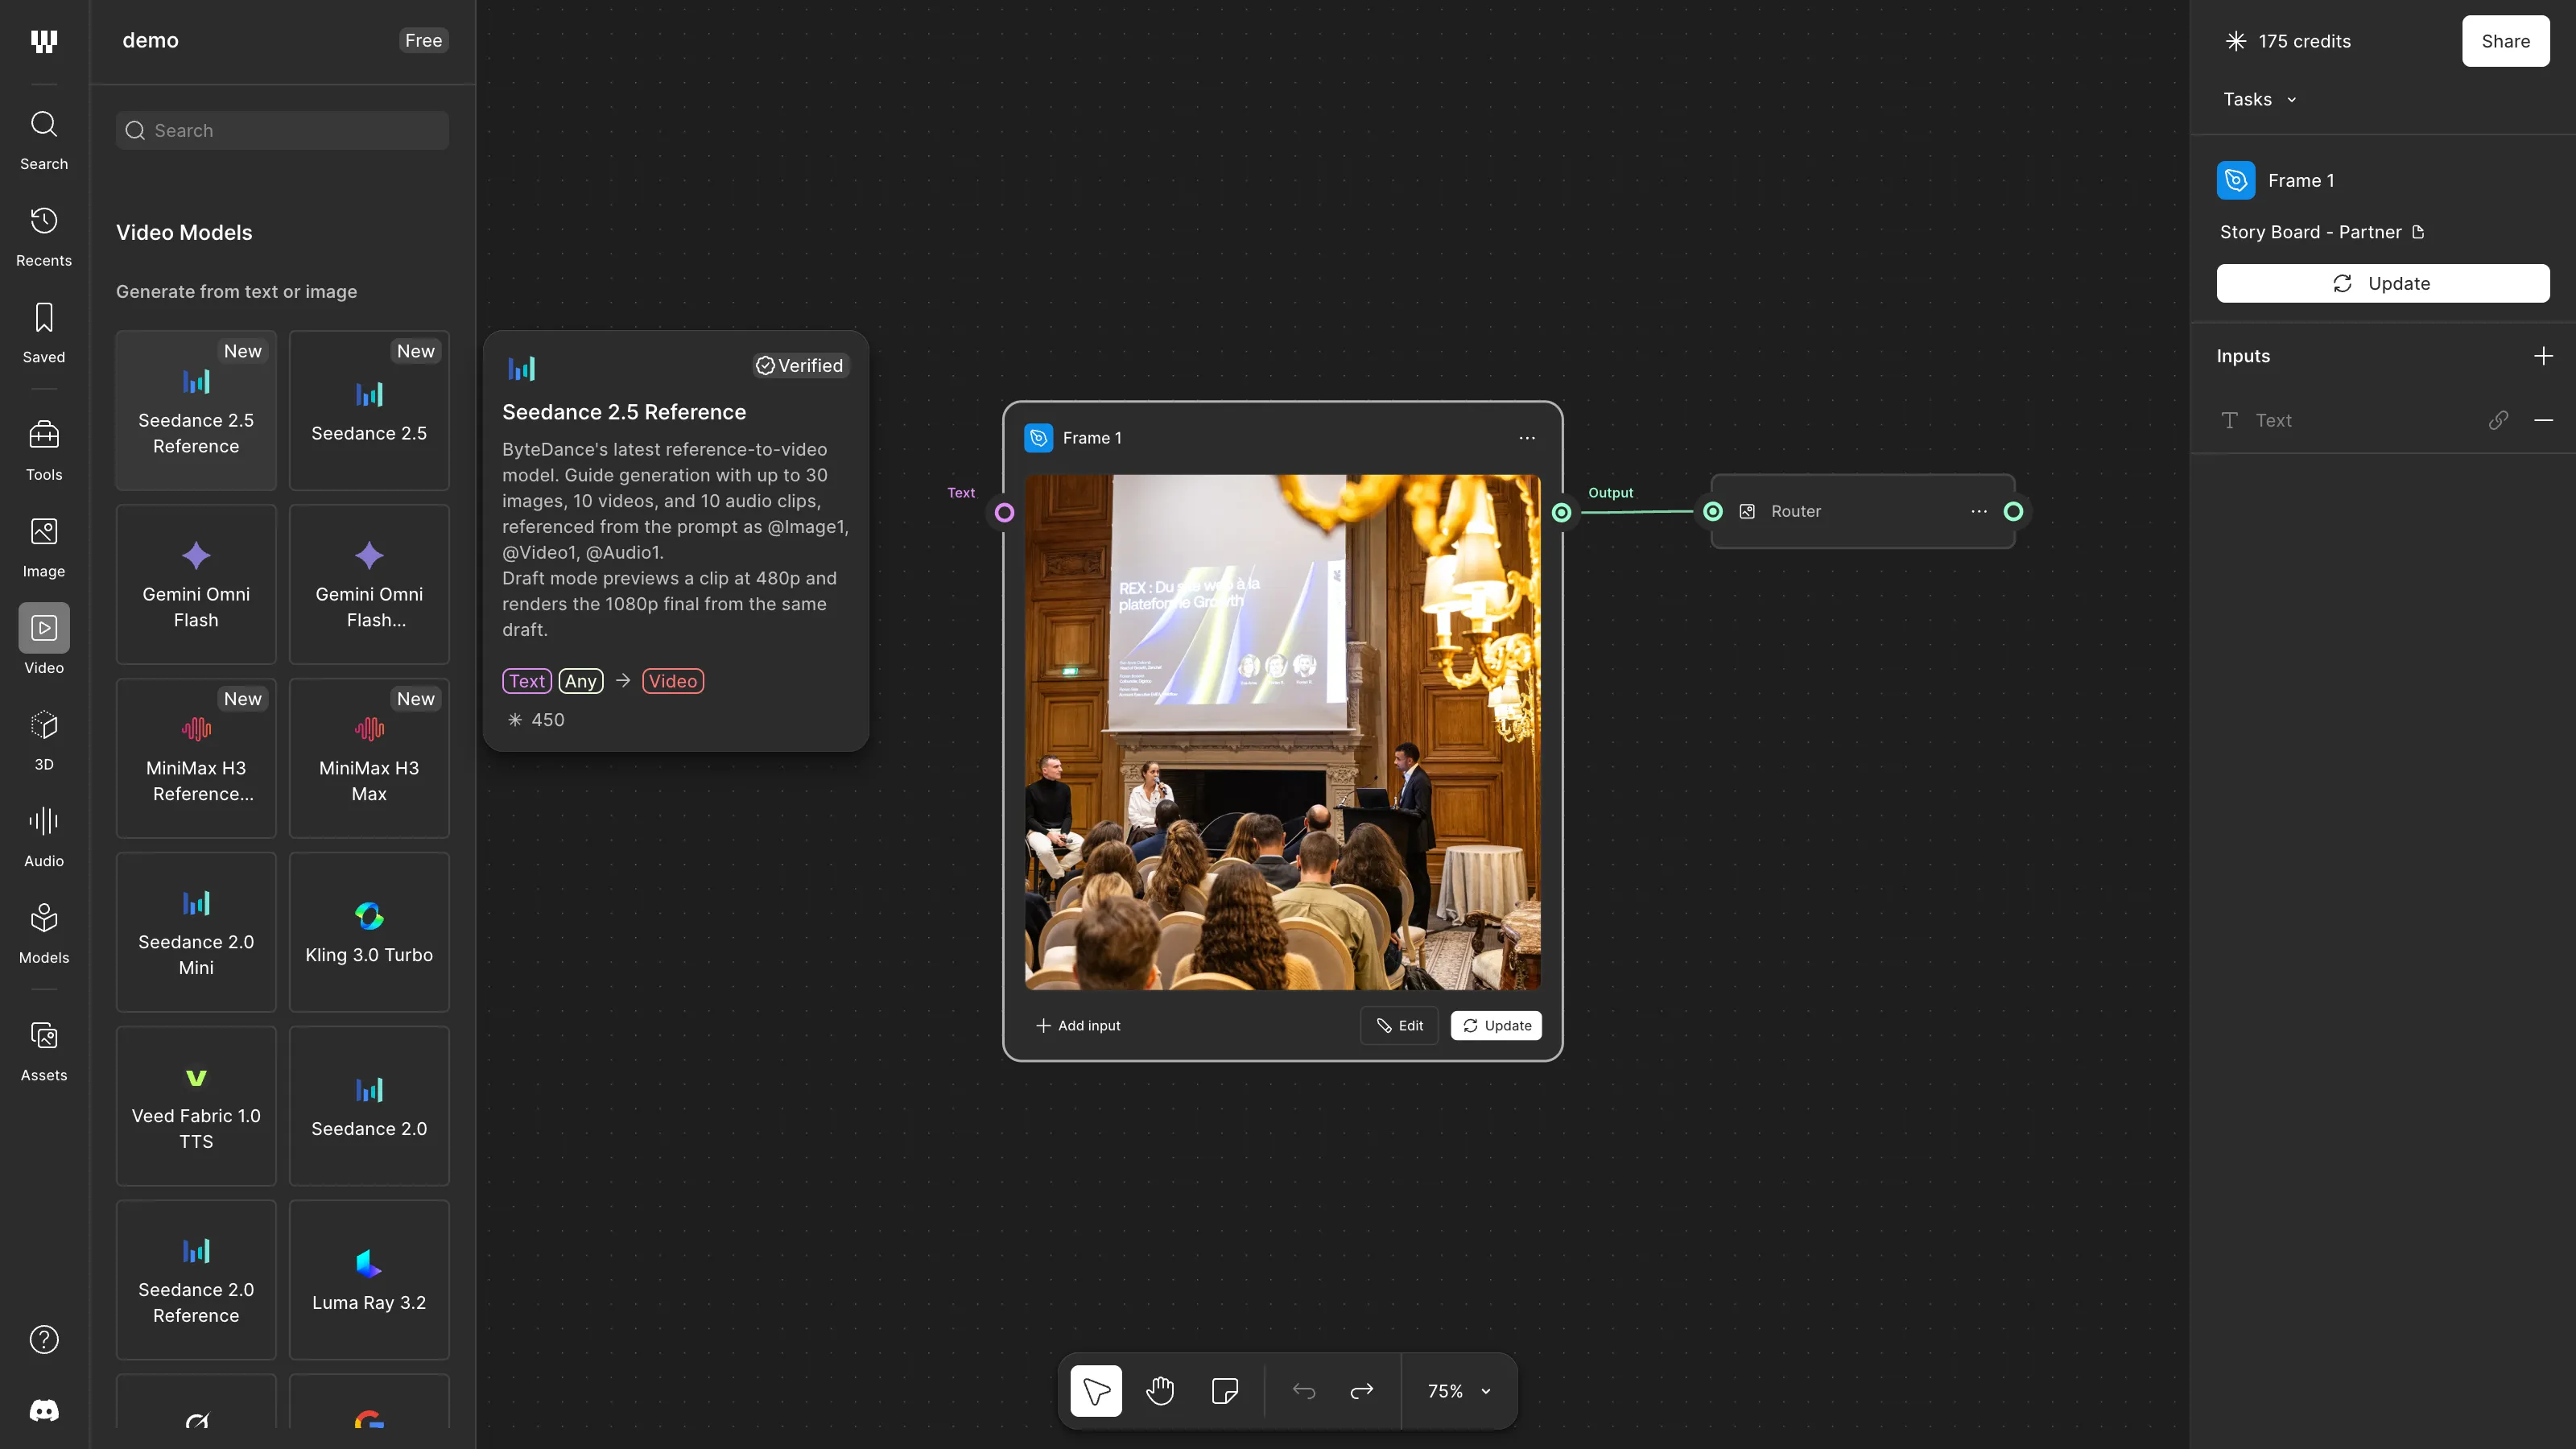Select the Luma Ray 3.2 model card
This screenshot has height=1449, width=2576.
pyautogui.click(x=369, y=1281)
